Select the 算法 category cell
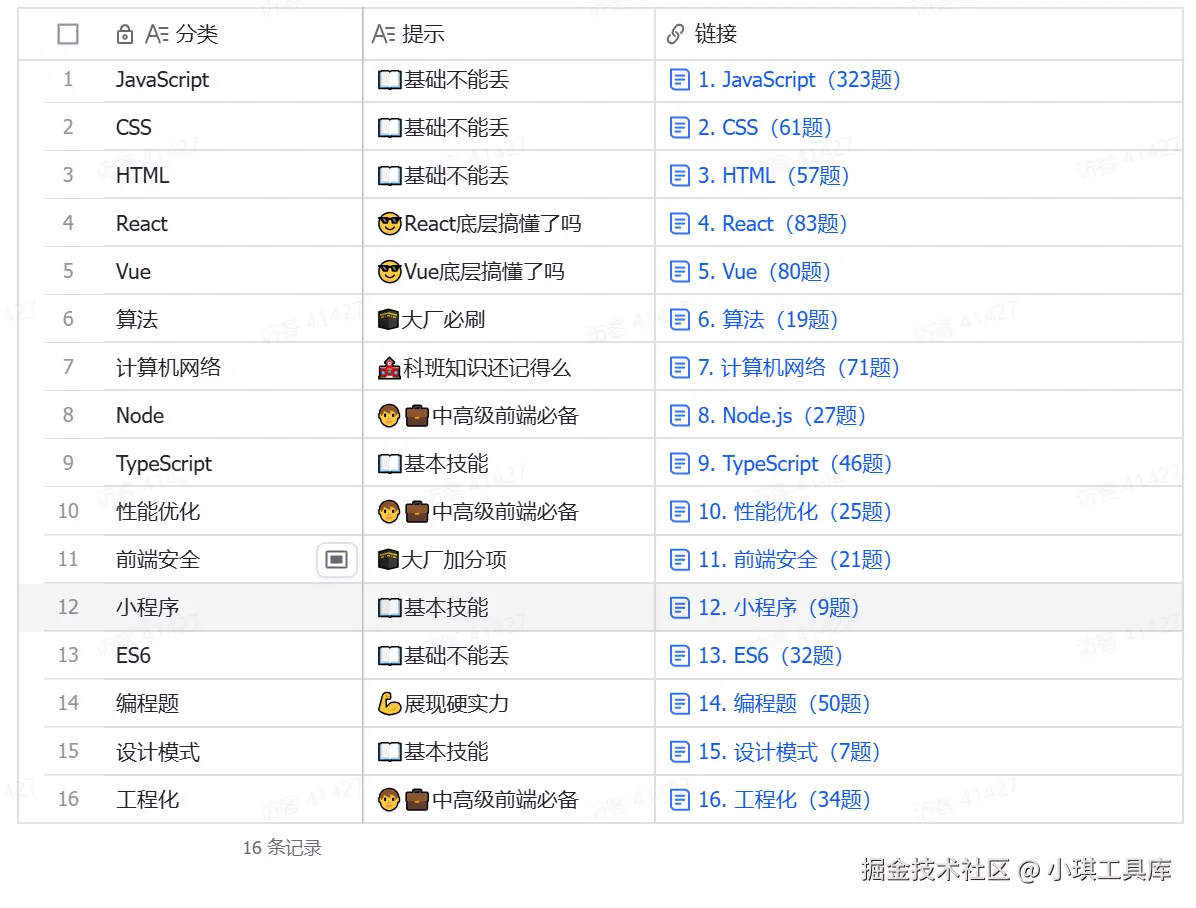Viewport: 1196px width, 908px height. pyautogui.click(x=233, y=320)
